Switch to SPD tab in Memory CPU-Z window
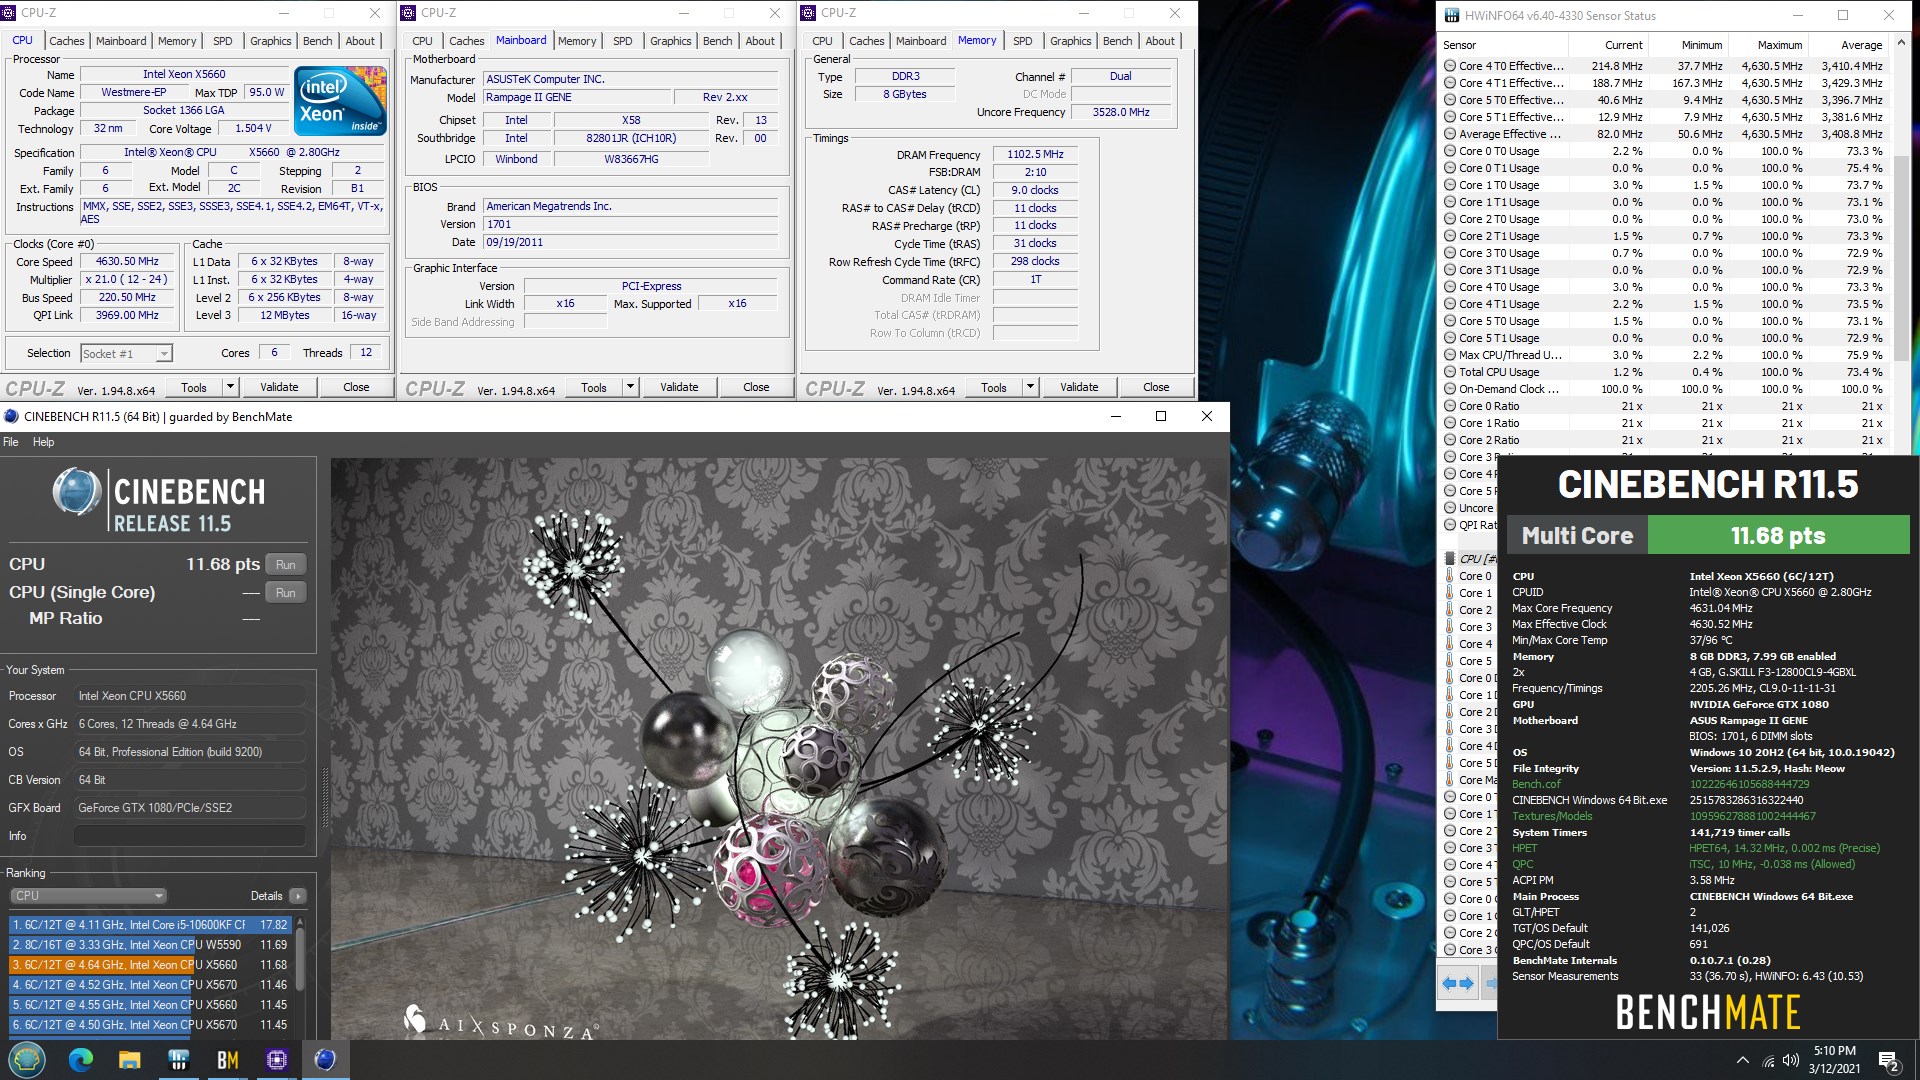 [1022, 41]
